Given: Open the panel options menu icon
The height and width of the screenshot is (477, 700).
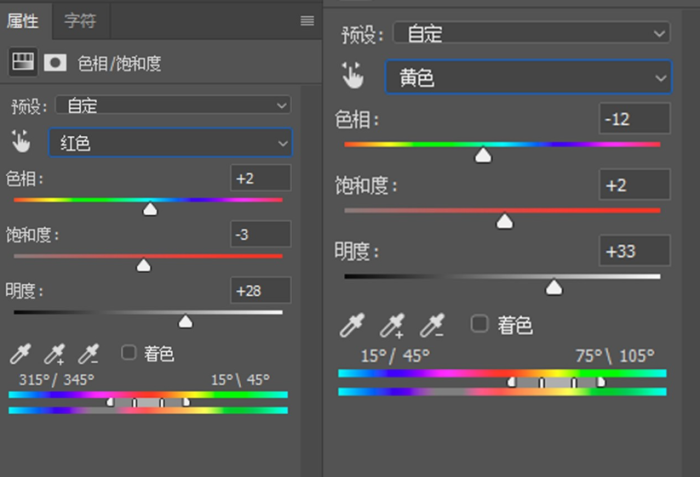Looking at the screenshot, I should pos(307,21).
